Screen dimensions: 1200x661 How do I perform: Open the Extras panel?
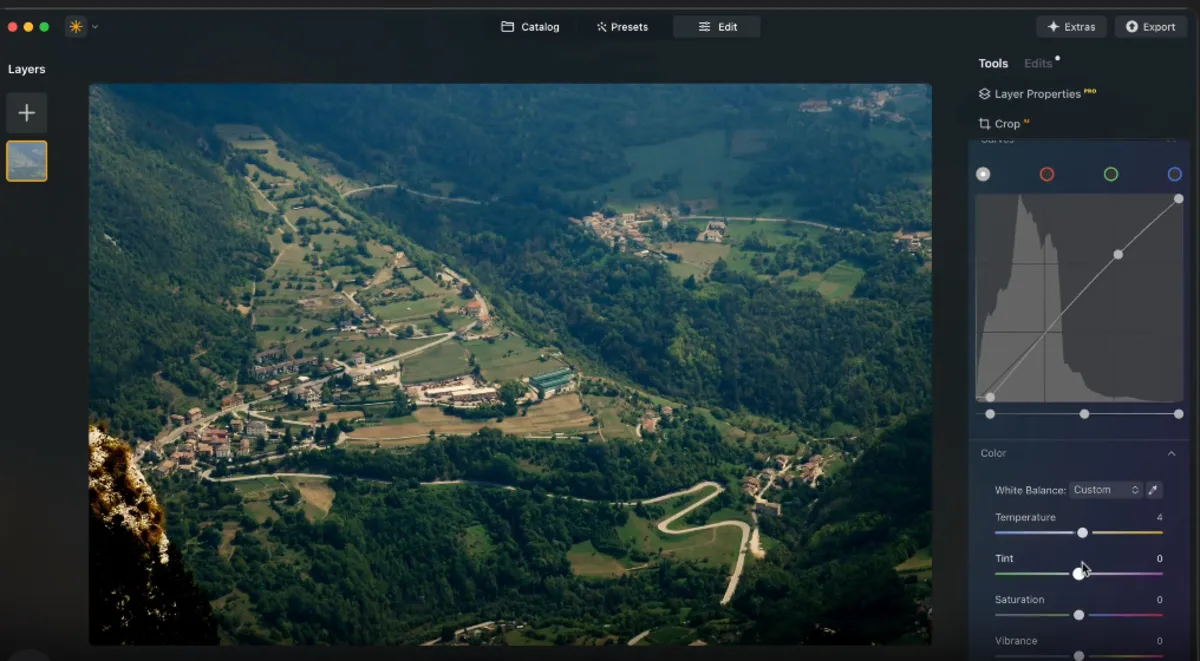(1071, 26)
